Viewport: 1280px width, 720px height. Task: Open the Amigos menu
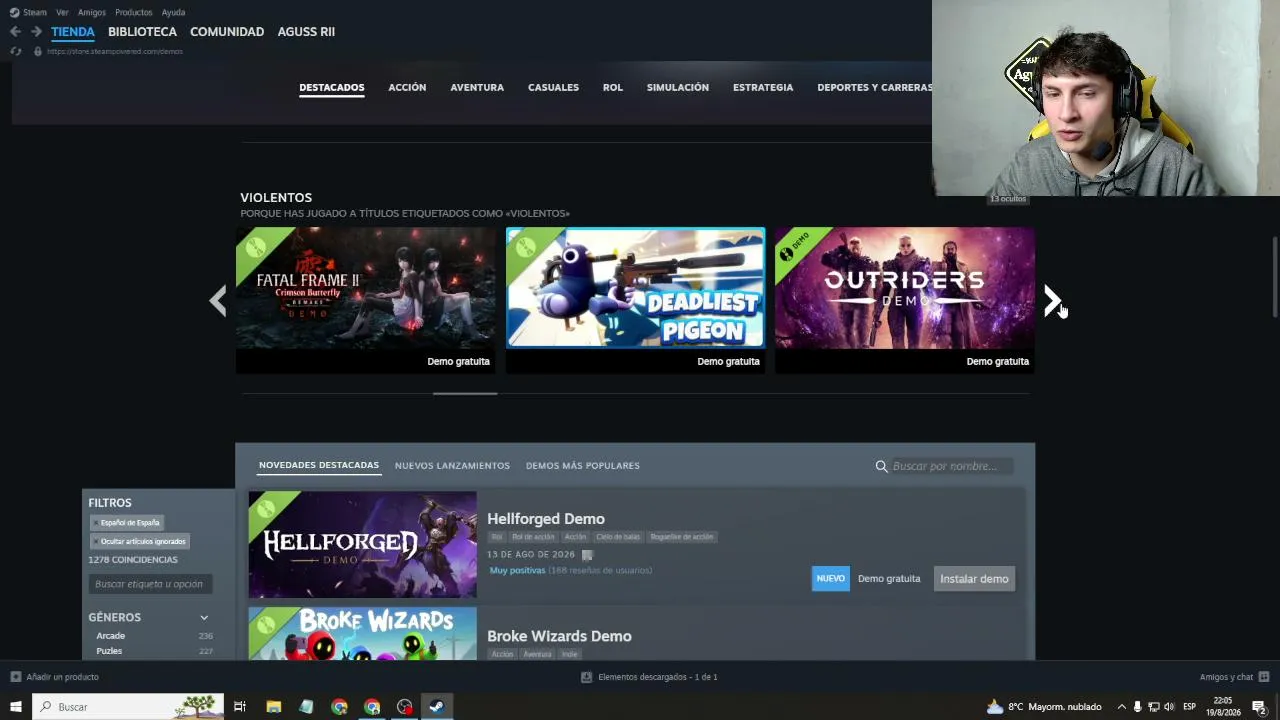coord(92,12)
